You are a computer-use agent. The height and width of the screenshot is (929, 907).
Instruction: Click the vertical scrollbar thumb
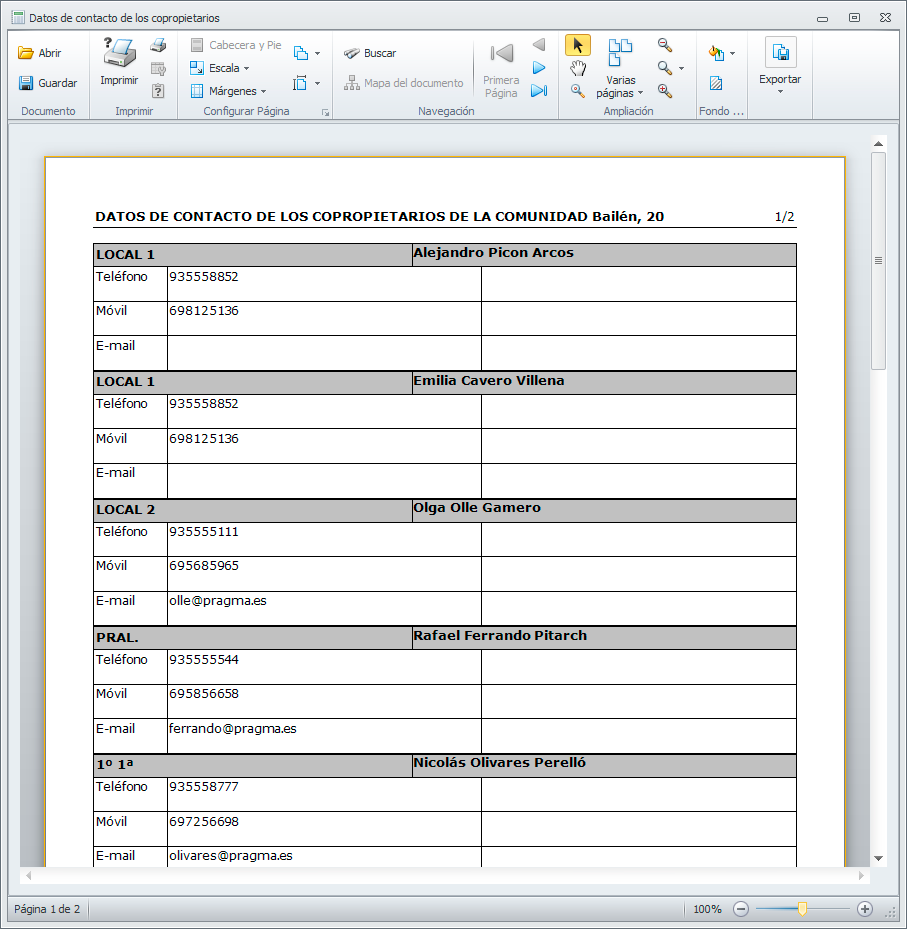[879, 261]
